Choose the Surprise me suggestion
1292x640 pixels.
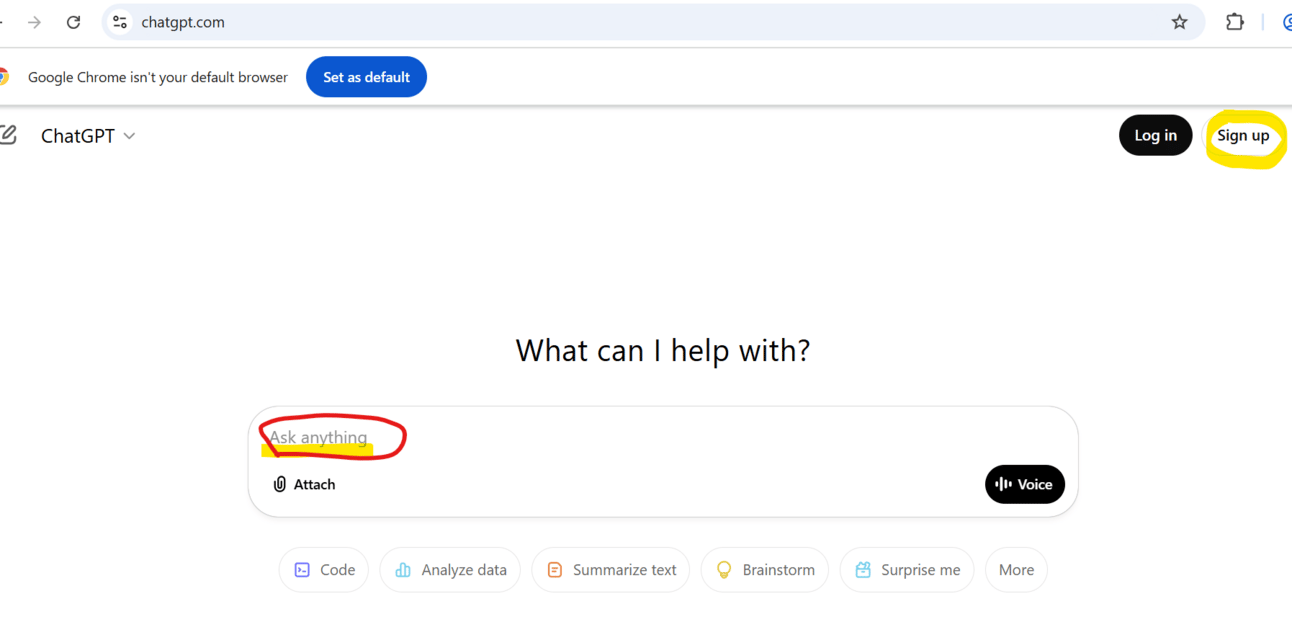(907, 570)
